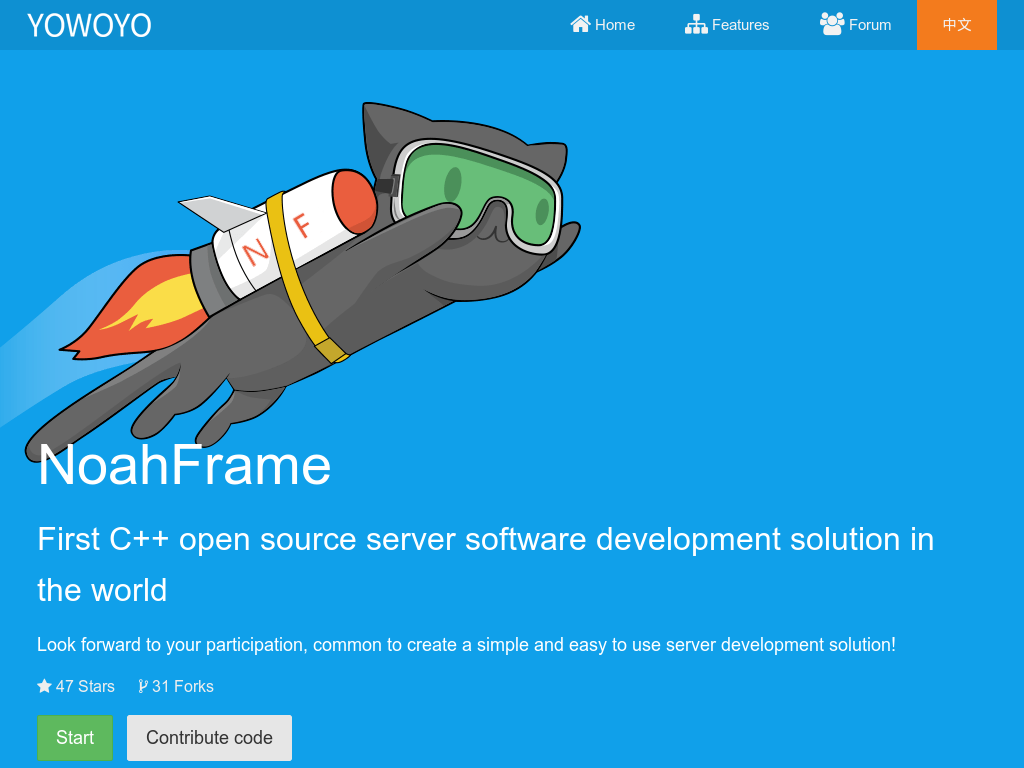Click the Contribute code button
Viewport: 1024px width, 768px height.
[210, 738]
